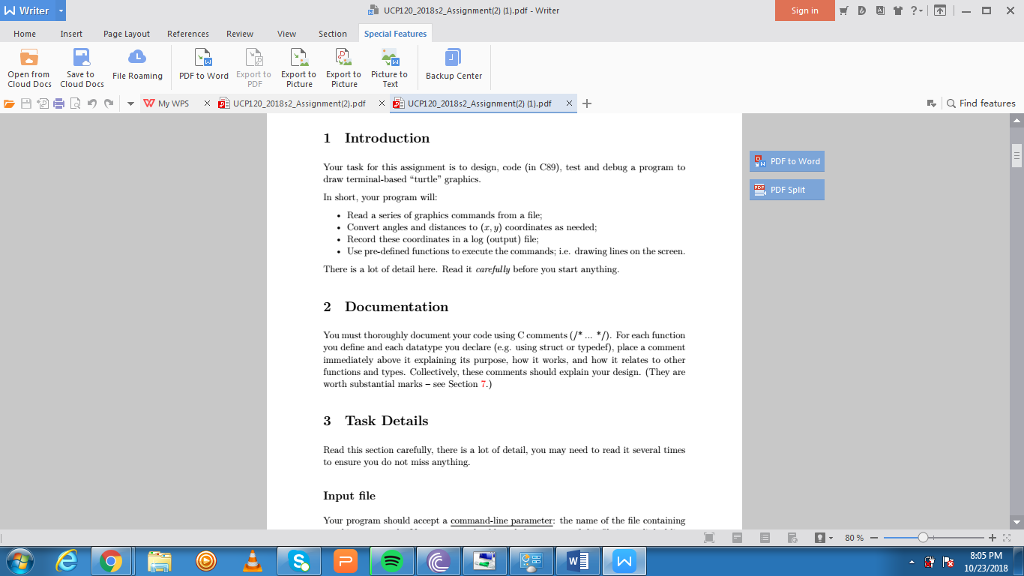1024x576 pixels.
Task: Open the Export to Picture tool
Action: [298, 66]
